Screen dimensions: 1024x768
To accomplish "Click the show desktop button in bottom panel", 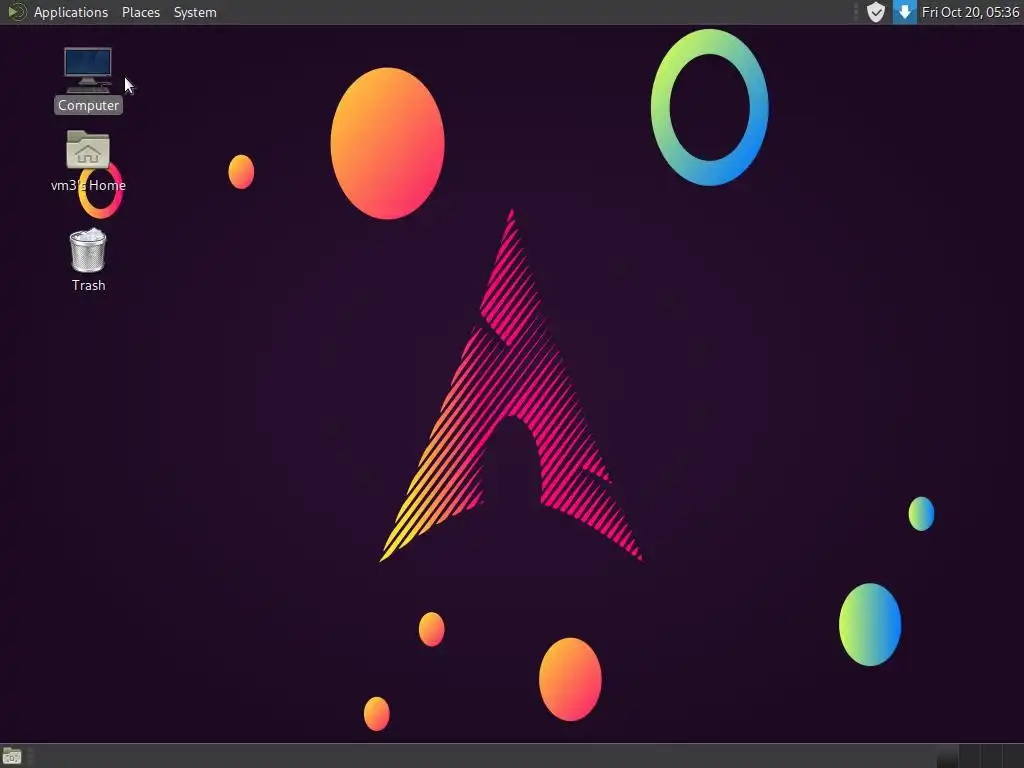I will coord(12,756).
